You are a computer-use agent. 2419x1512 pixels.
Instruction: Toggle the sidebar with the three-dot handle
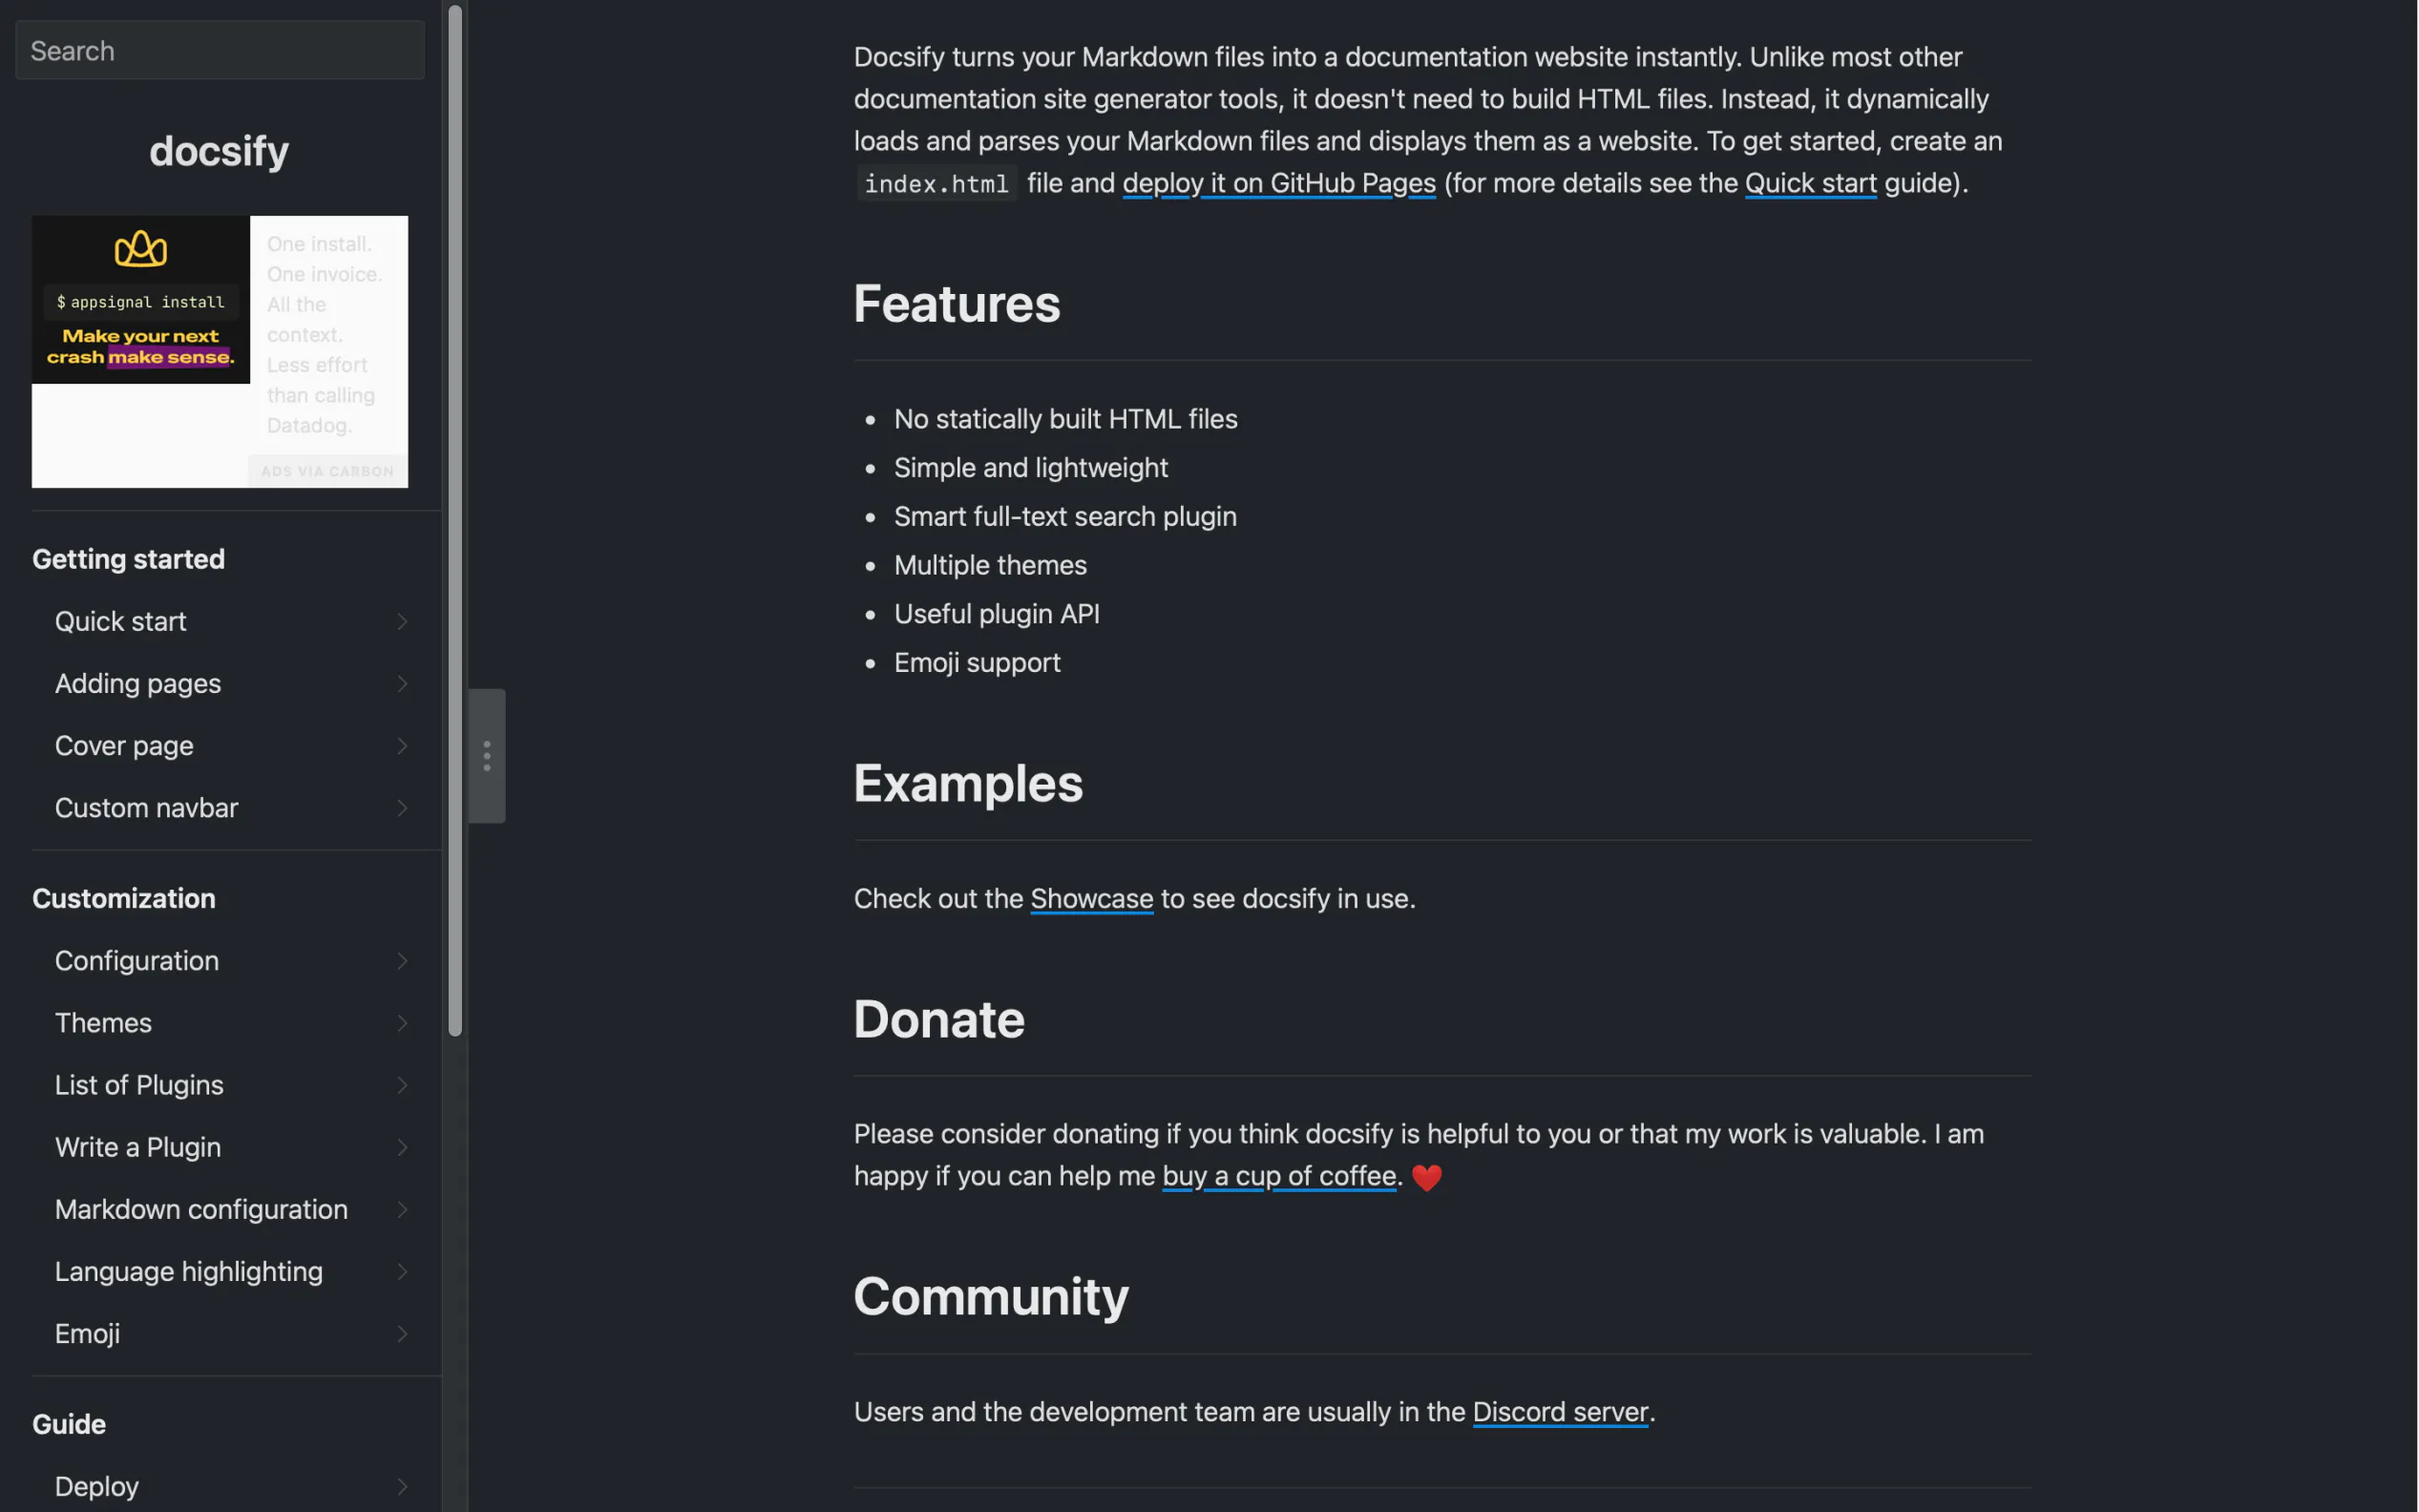[x=487, y=756]
